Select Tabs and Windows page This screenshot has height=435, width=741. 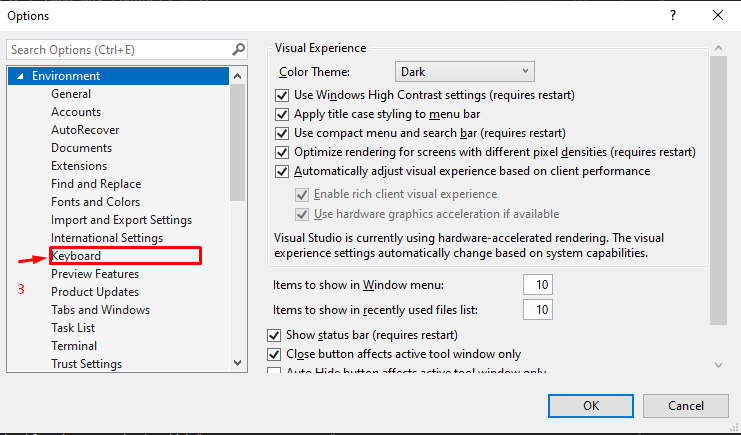101,310
